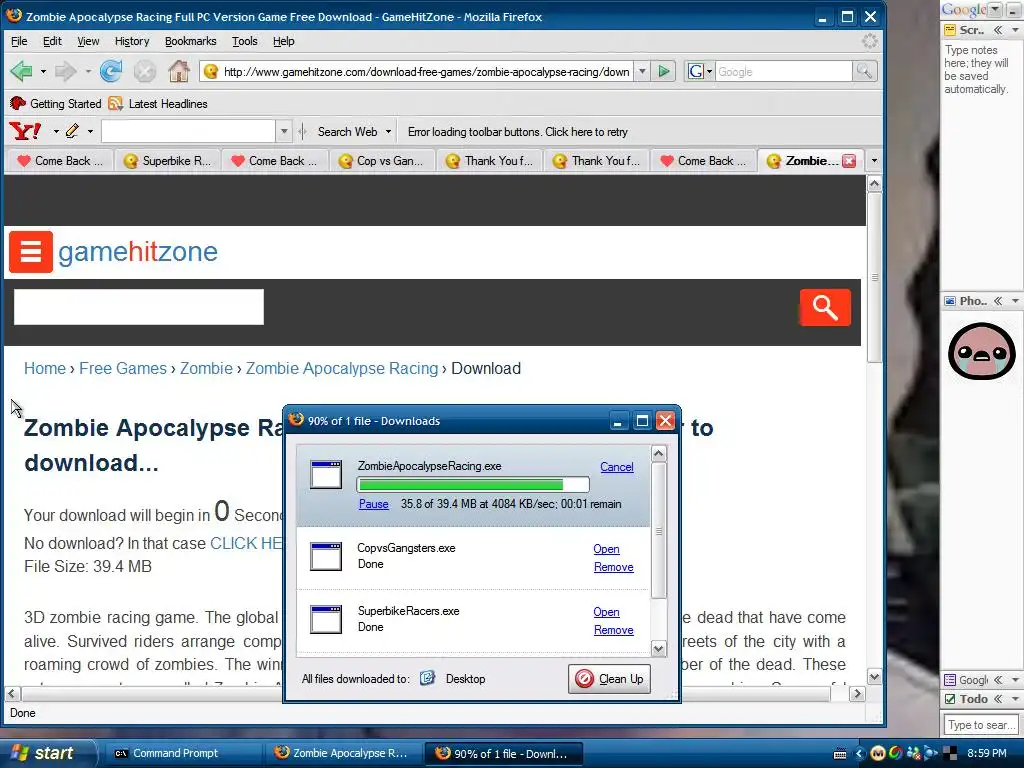The height and width of the screenshot is (768, 1024).
Task: Click the Google search box in Firefox
Action: [x=784, y=72]
